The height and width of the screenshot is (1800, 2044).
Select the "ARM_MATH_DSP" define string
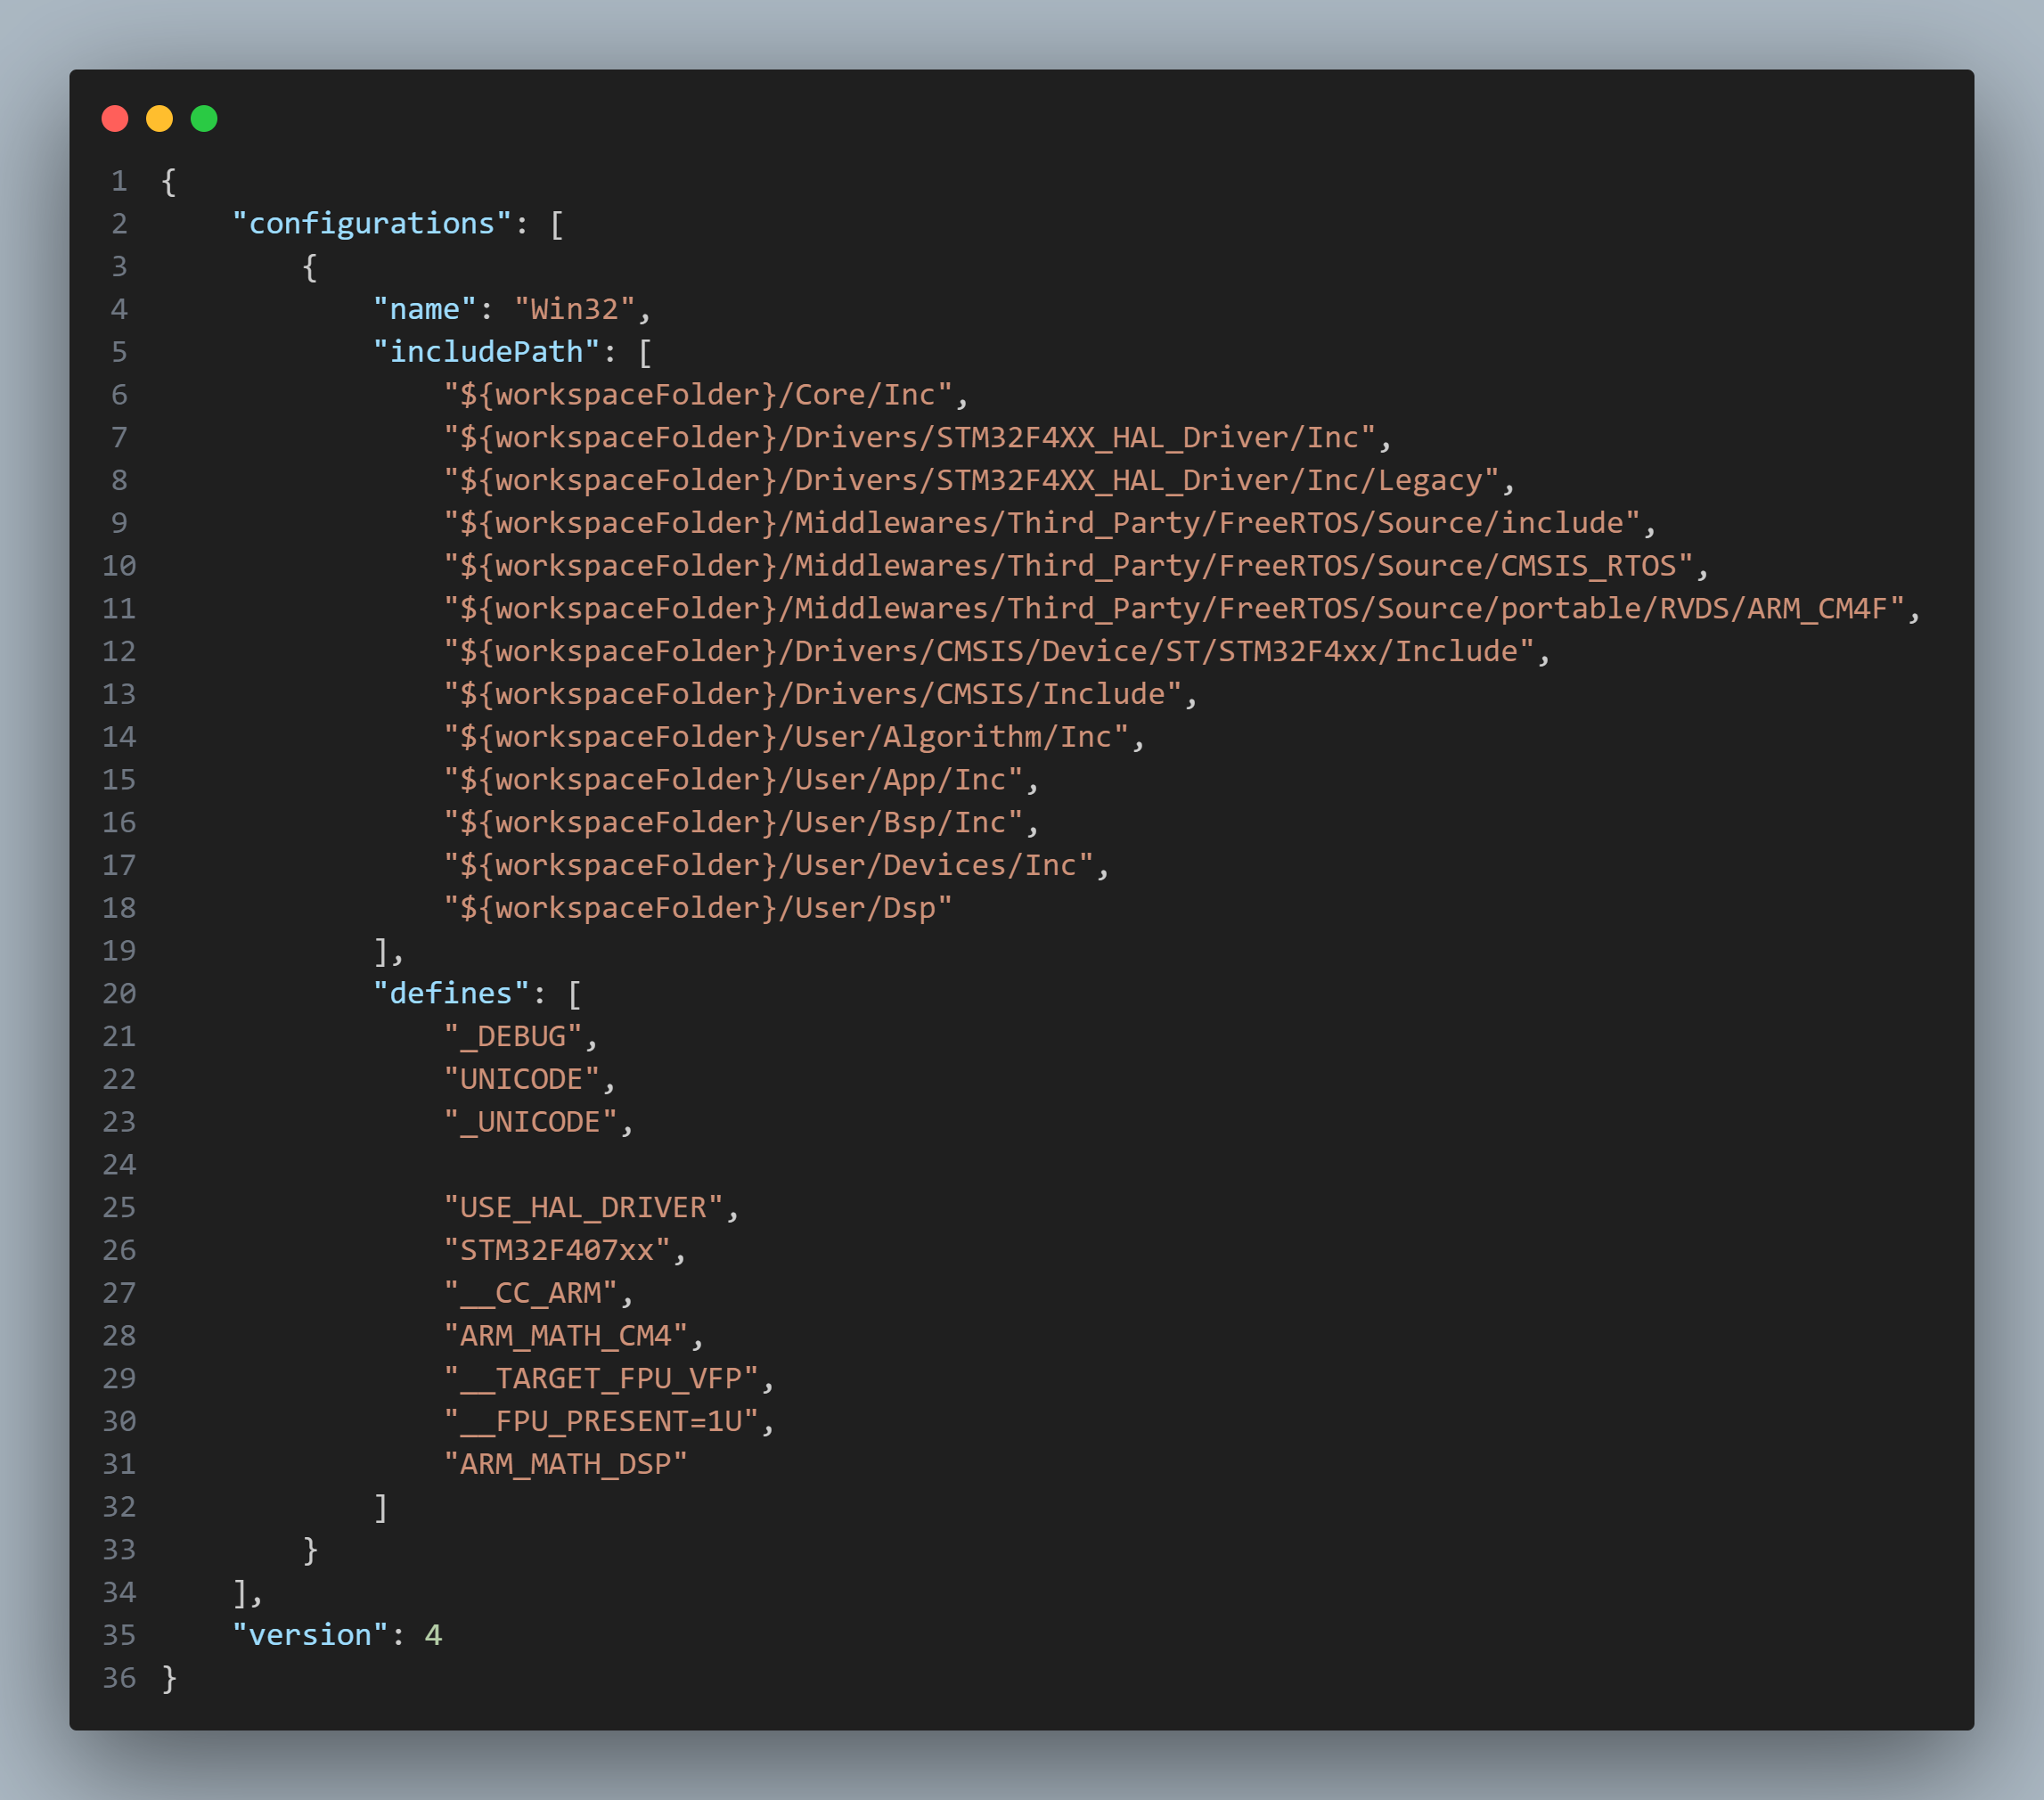click(x=566, y=1464)
